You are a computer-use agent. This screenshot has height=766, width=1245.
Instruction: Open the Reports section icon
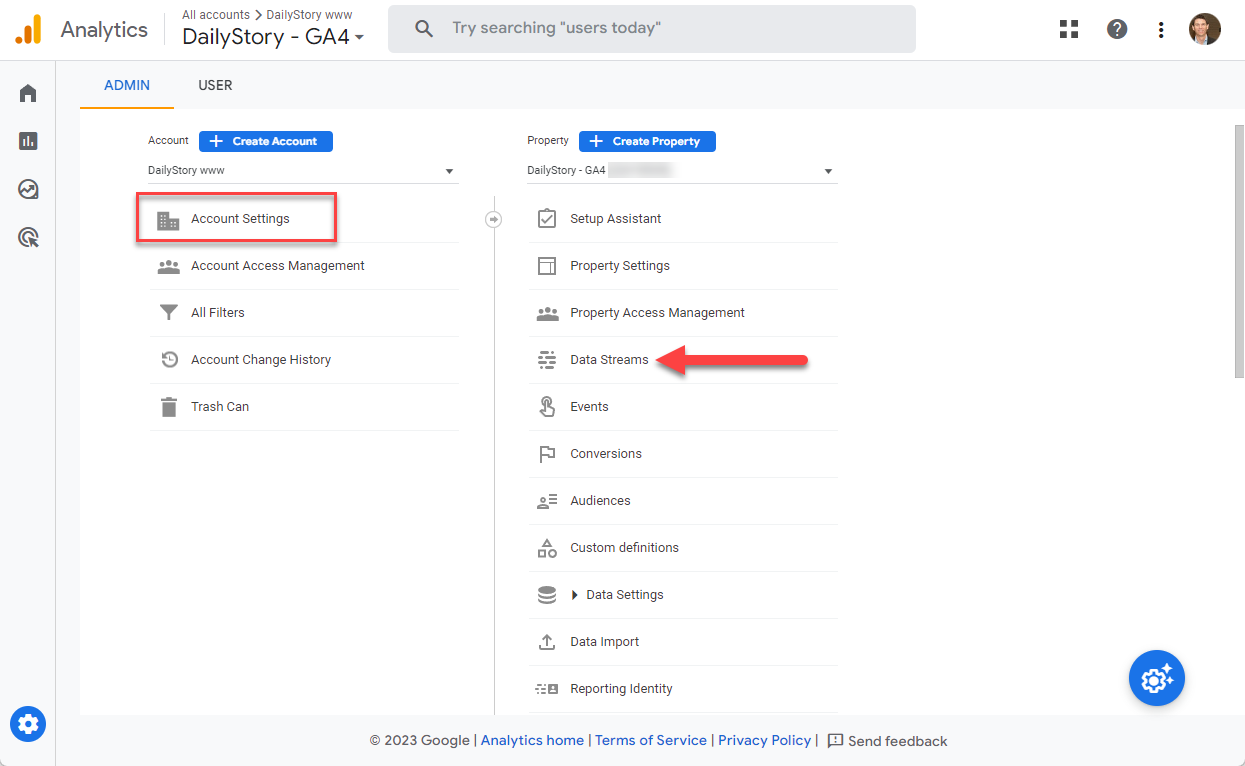[x=27, y=140]
